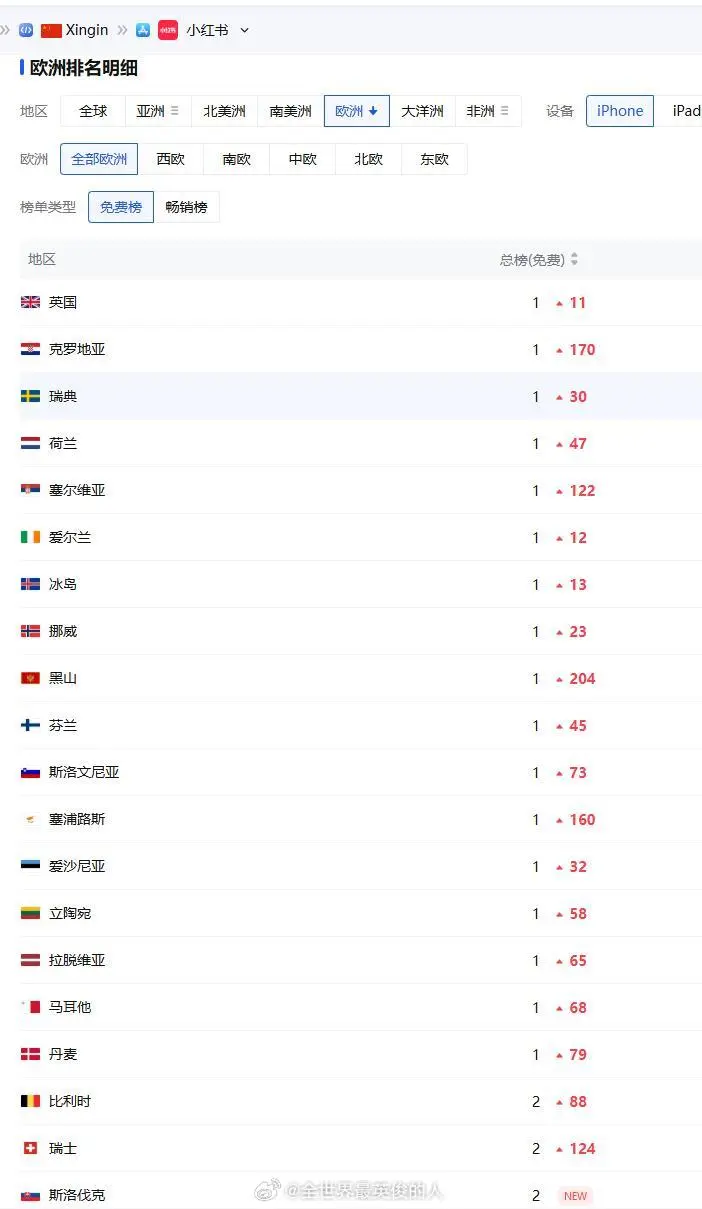Click the Switzerland flag in 瑞士 row
Image resolution: width=702 pixels, height=1209 pixels.
(x=31, y=1148)
